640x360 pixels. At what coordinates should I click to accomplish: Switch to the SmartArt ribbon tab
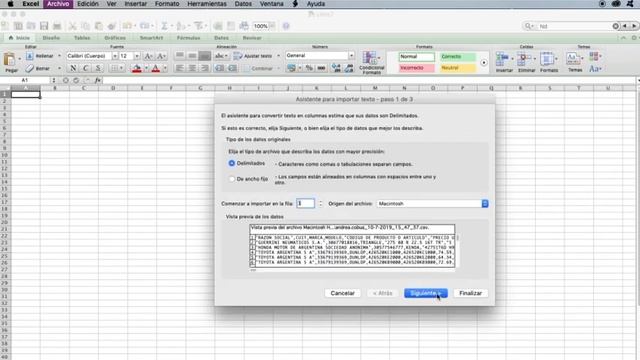(151, 38)
